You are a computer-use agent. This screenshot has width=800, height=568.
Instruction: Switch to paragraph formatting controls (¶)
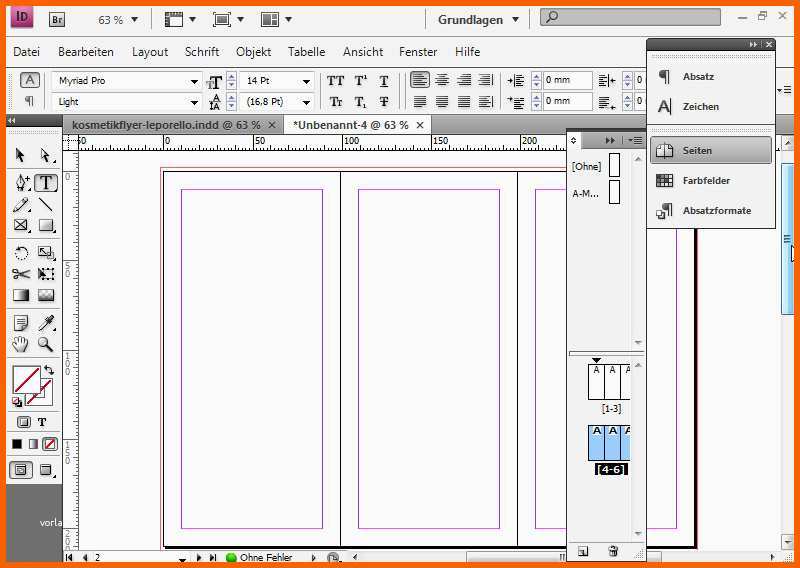[29, 101]
